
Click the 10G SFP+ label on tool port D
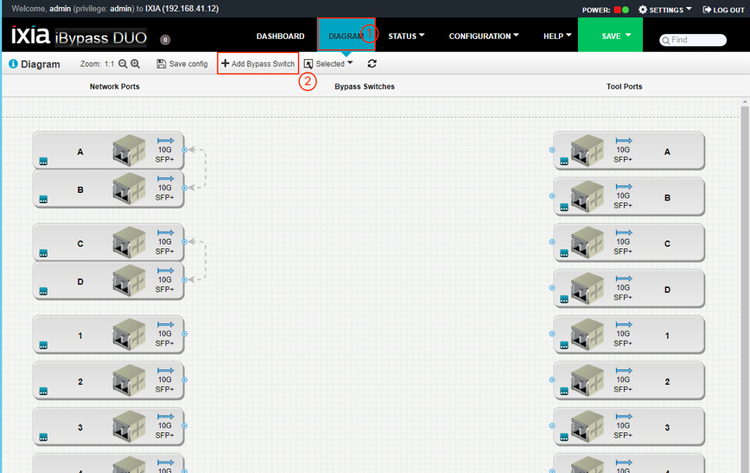coord(623,292)
